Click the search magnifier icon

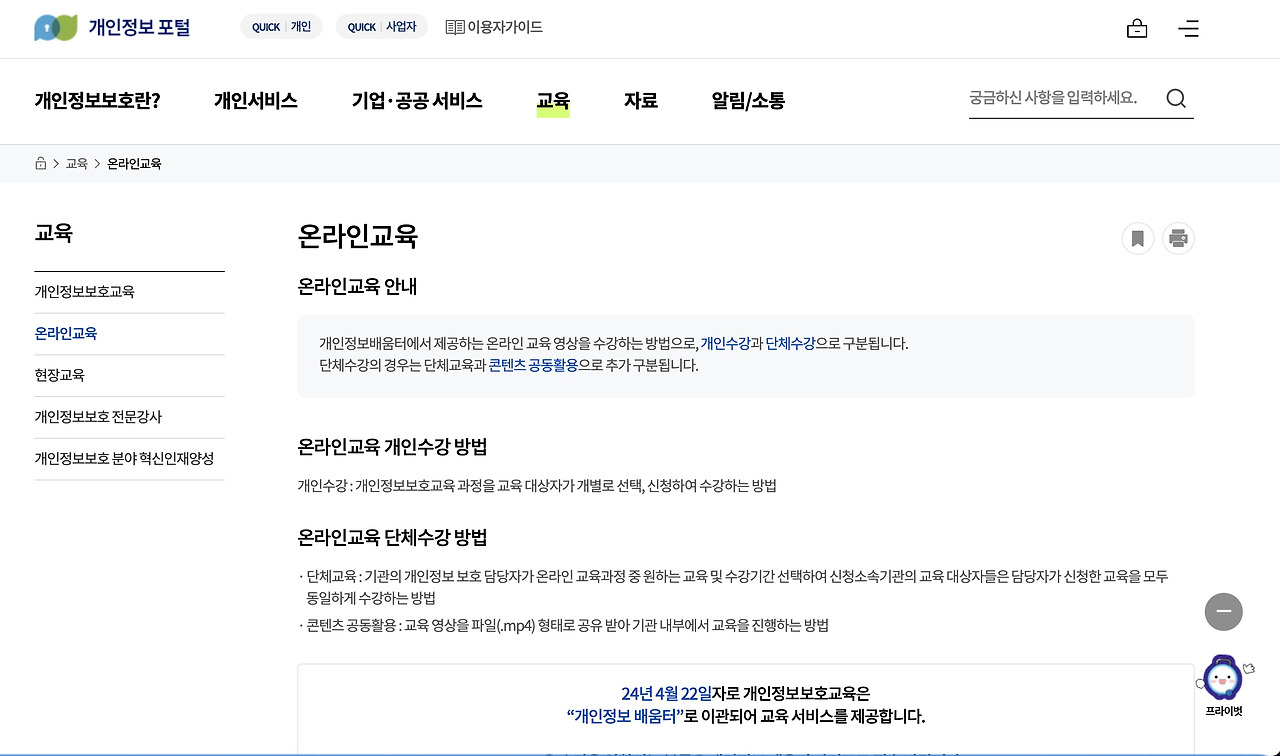[x=1176, y=98]
